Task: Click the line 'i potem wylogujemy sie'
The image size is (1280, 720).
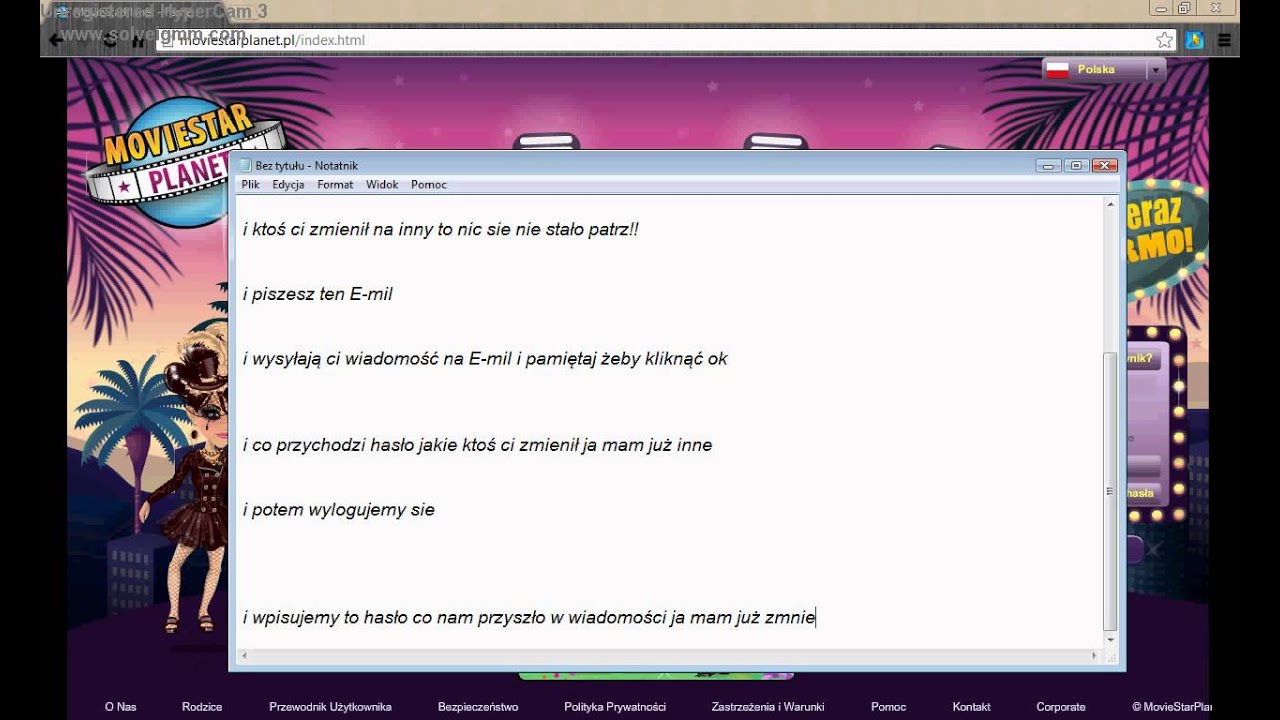Action: [339, 510]
